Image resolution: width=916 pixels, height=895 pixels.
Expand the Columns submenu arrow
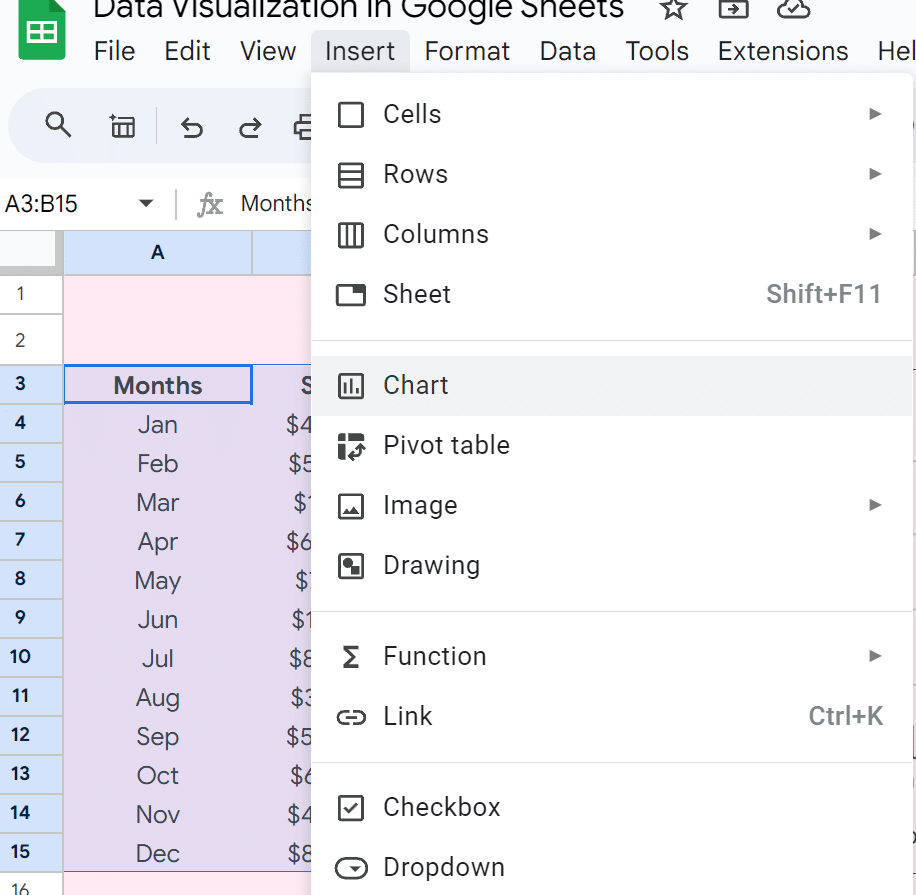click(x=875, y=234)
